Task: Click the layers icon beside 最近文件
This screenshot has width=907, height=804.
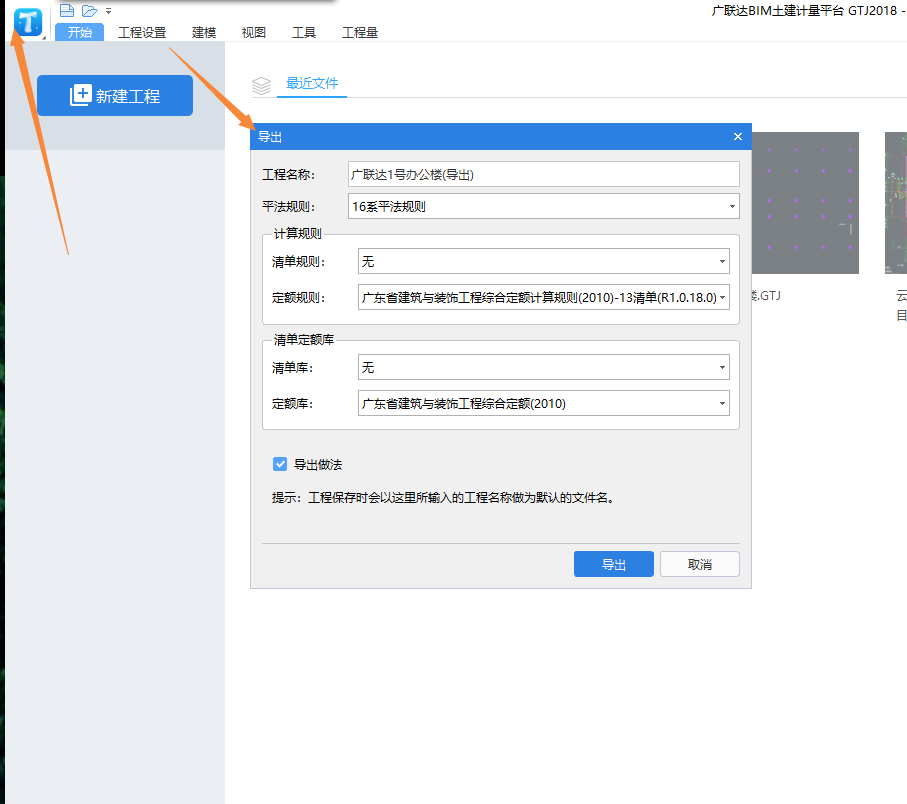Action: (x=261, y=86)
